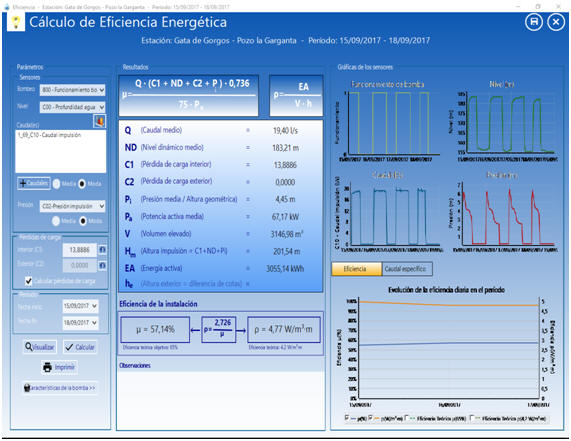
Task: Open Características de la bomba link
Action: [x=60, y=388]
